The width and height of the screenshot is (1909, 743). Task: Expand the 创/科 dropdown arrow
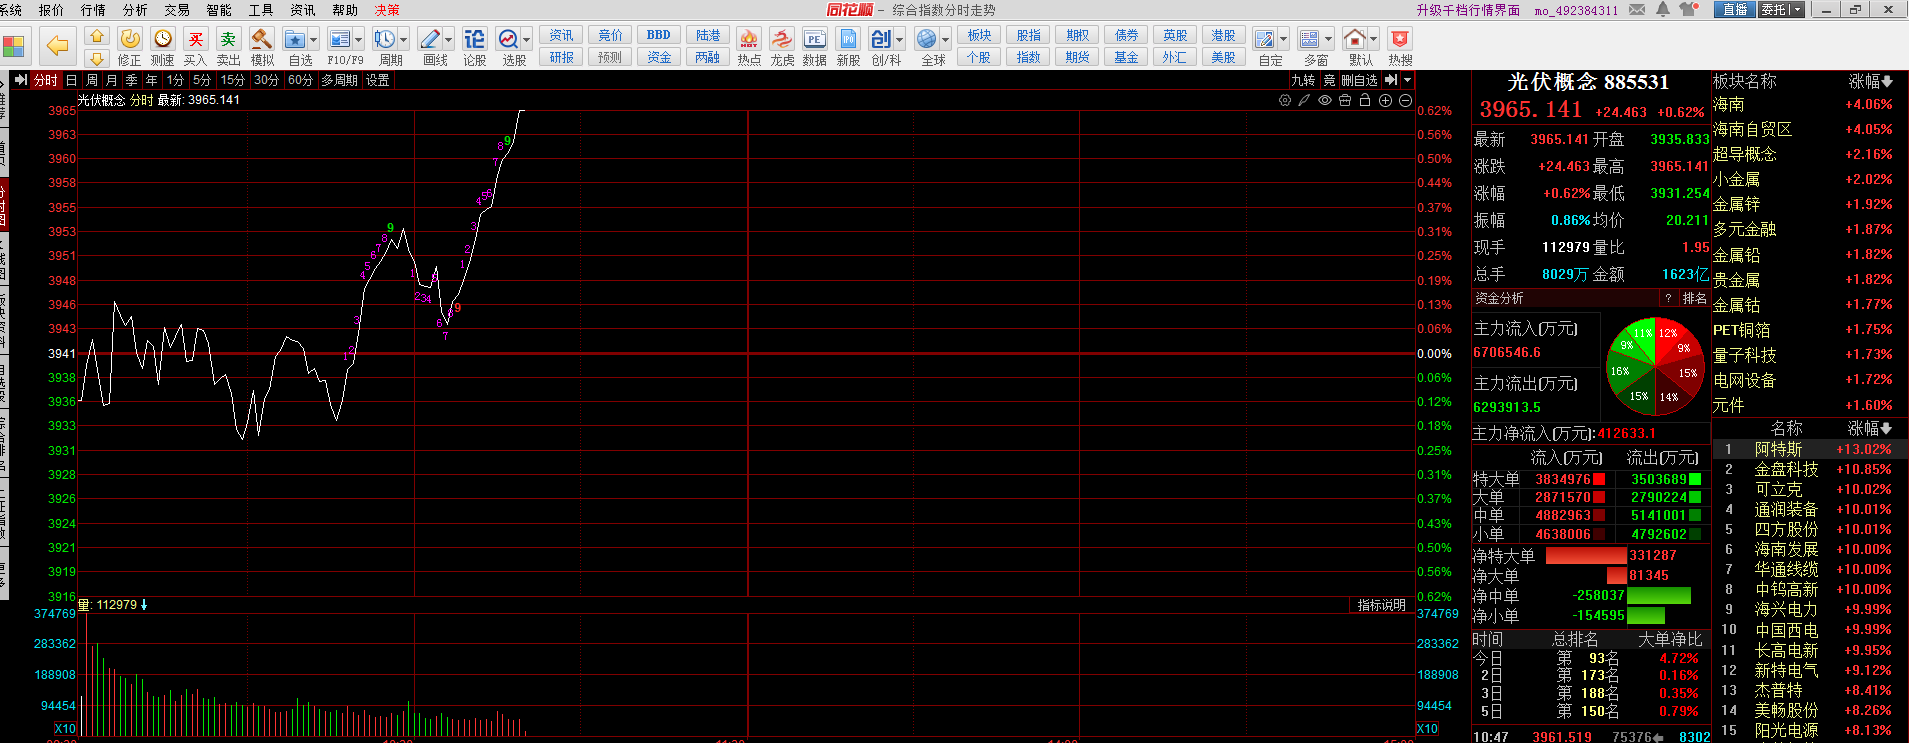(x=900, y=40)
